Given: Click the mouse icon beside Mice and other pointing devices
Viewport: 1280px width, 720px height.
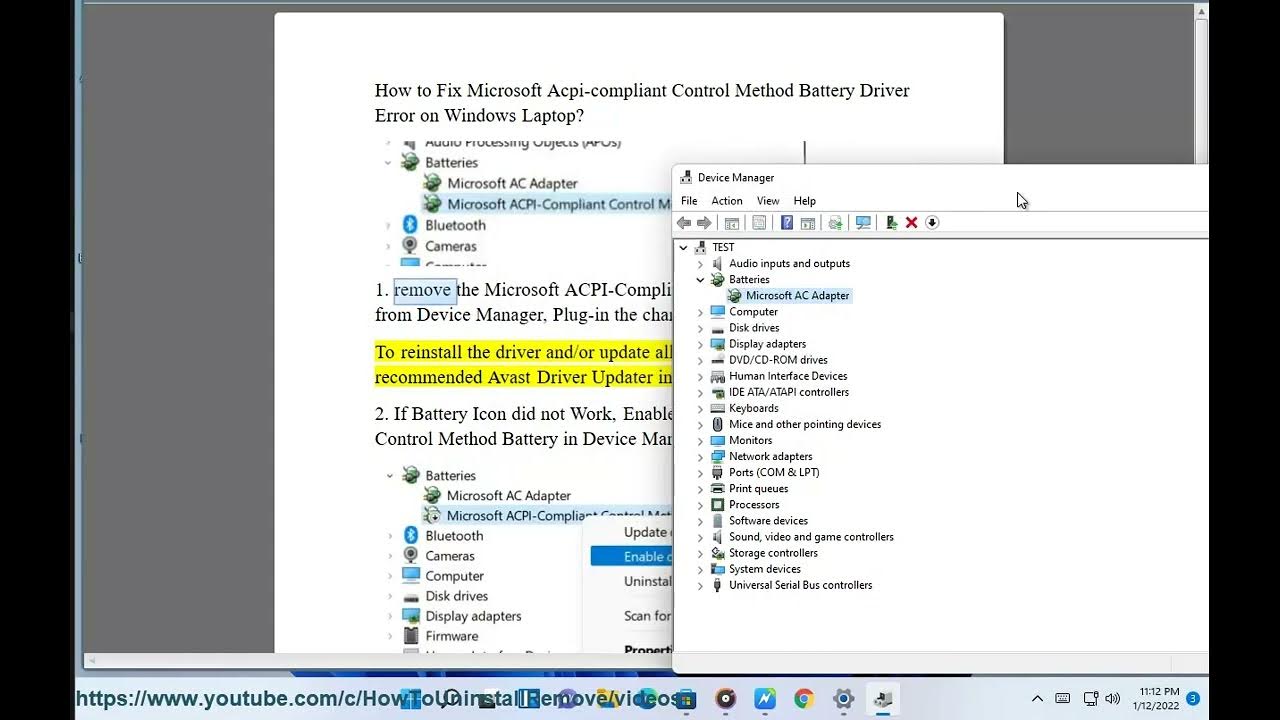Looking at the screenshot, I should [x=717, y=424].
